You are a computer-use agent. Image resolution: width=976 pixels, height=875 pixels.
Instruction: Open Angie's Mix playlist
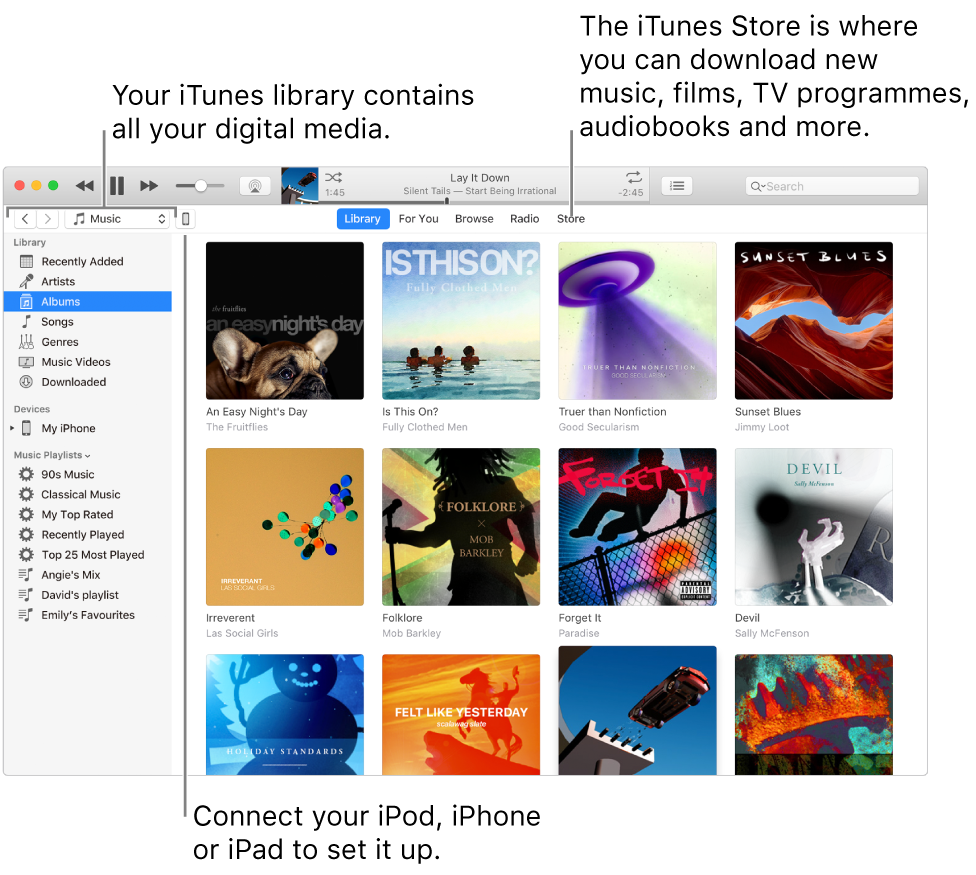pos(88,575)
